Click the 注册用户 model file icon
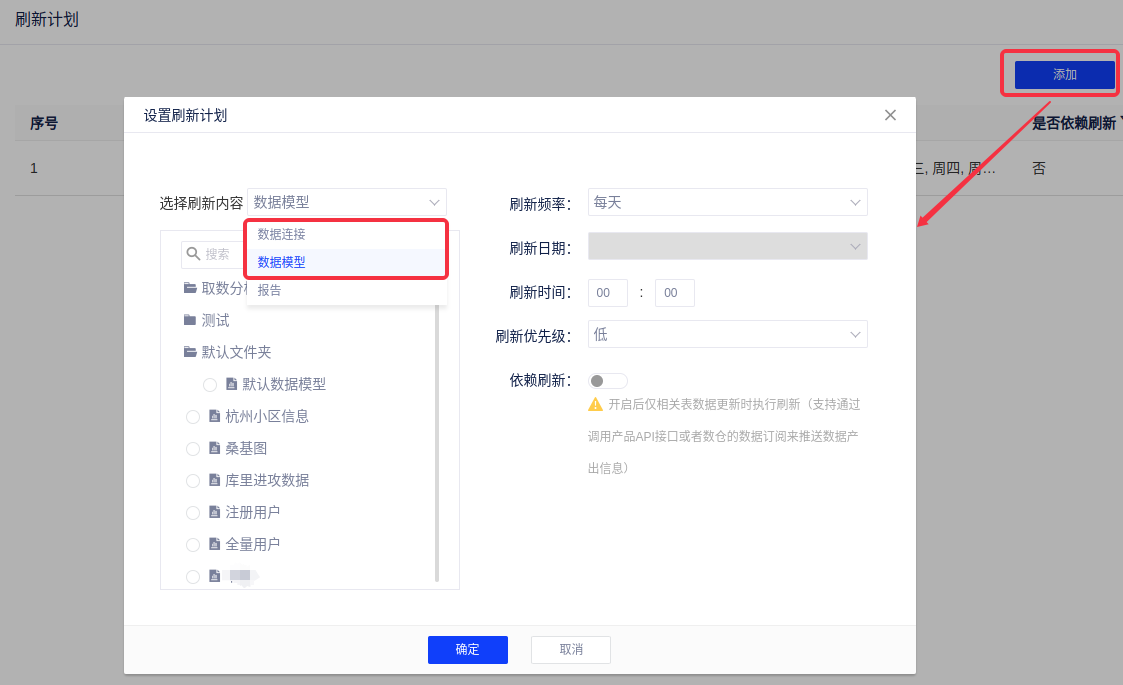1123x685 pixels. click(x=214, y=512)
